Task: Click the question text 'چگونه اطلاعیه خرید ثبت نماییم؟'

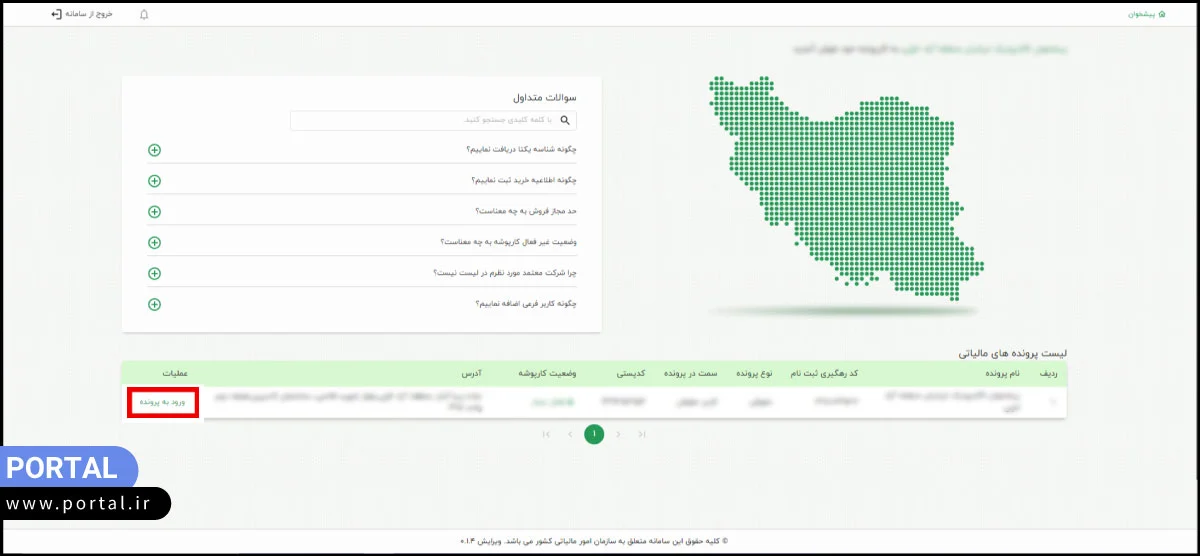Action: pyautogui.click(x=525, y=181)
